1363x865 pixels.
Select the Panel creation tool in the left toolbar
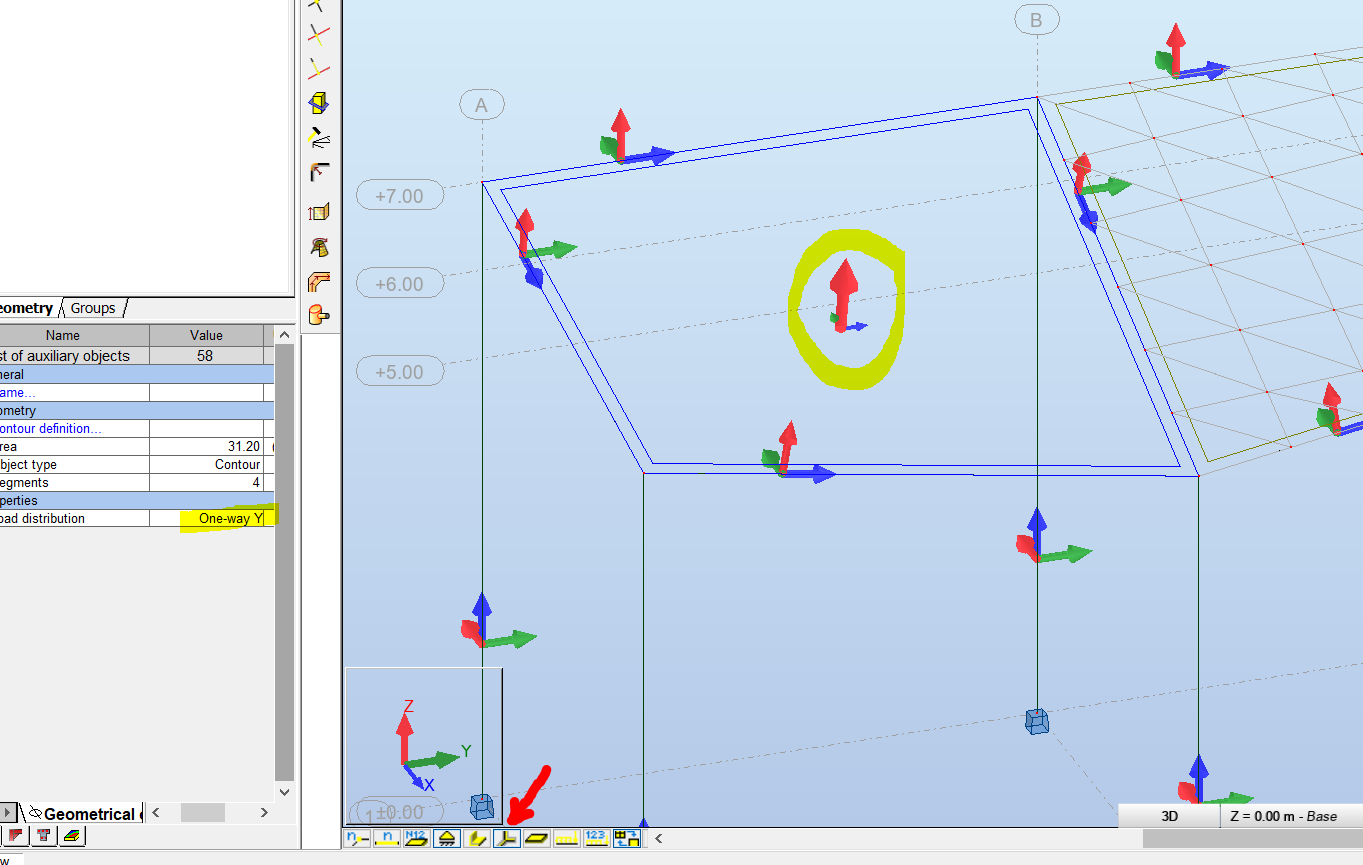[x=318, y=102]
